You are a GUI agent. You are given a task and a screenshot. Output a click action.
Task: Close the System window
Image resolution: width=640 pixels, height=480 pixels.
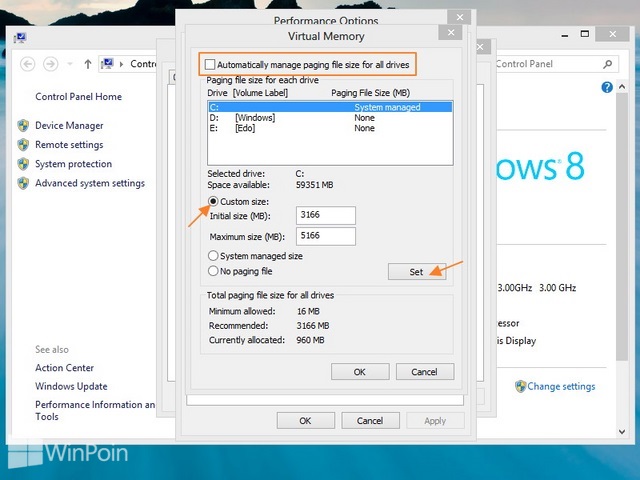coord(612,34)
